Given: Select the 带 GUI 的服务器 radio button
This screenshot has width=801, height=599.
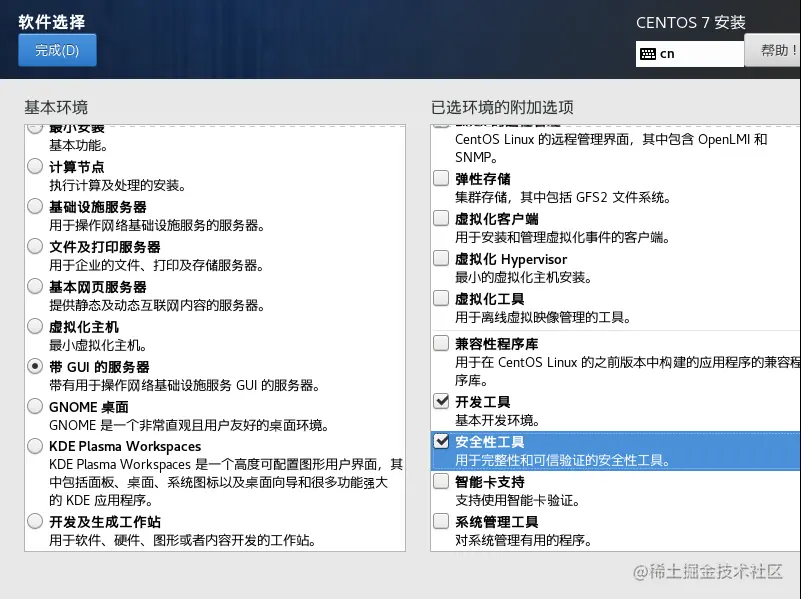Looking at the screenshot, I should point(35,366).
